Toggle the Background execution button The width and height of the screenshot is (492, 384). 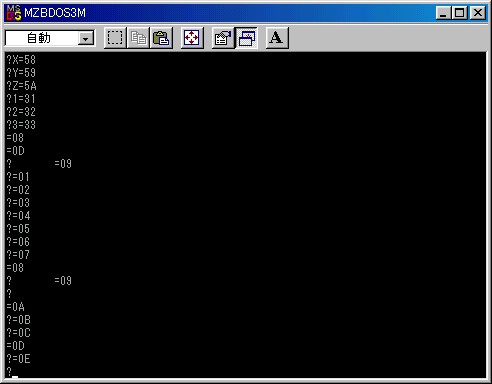pos(246,38)
